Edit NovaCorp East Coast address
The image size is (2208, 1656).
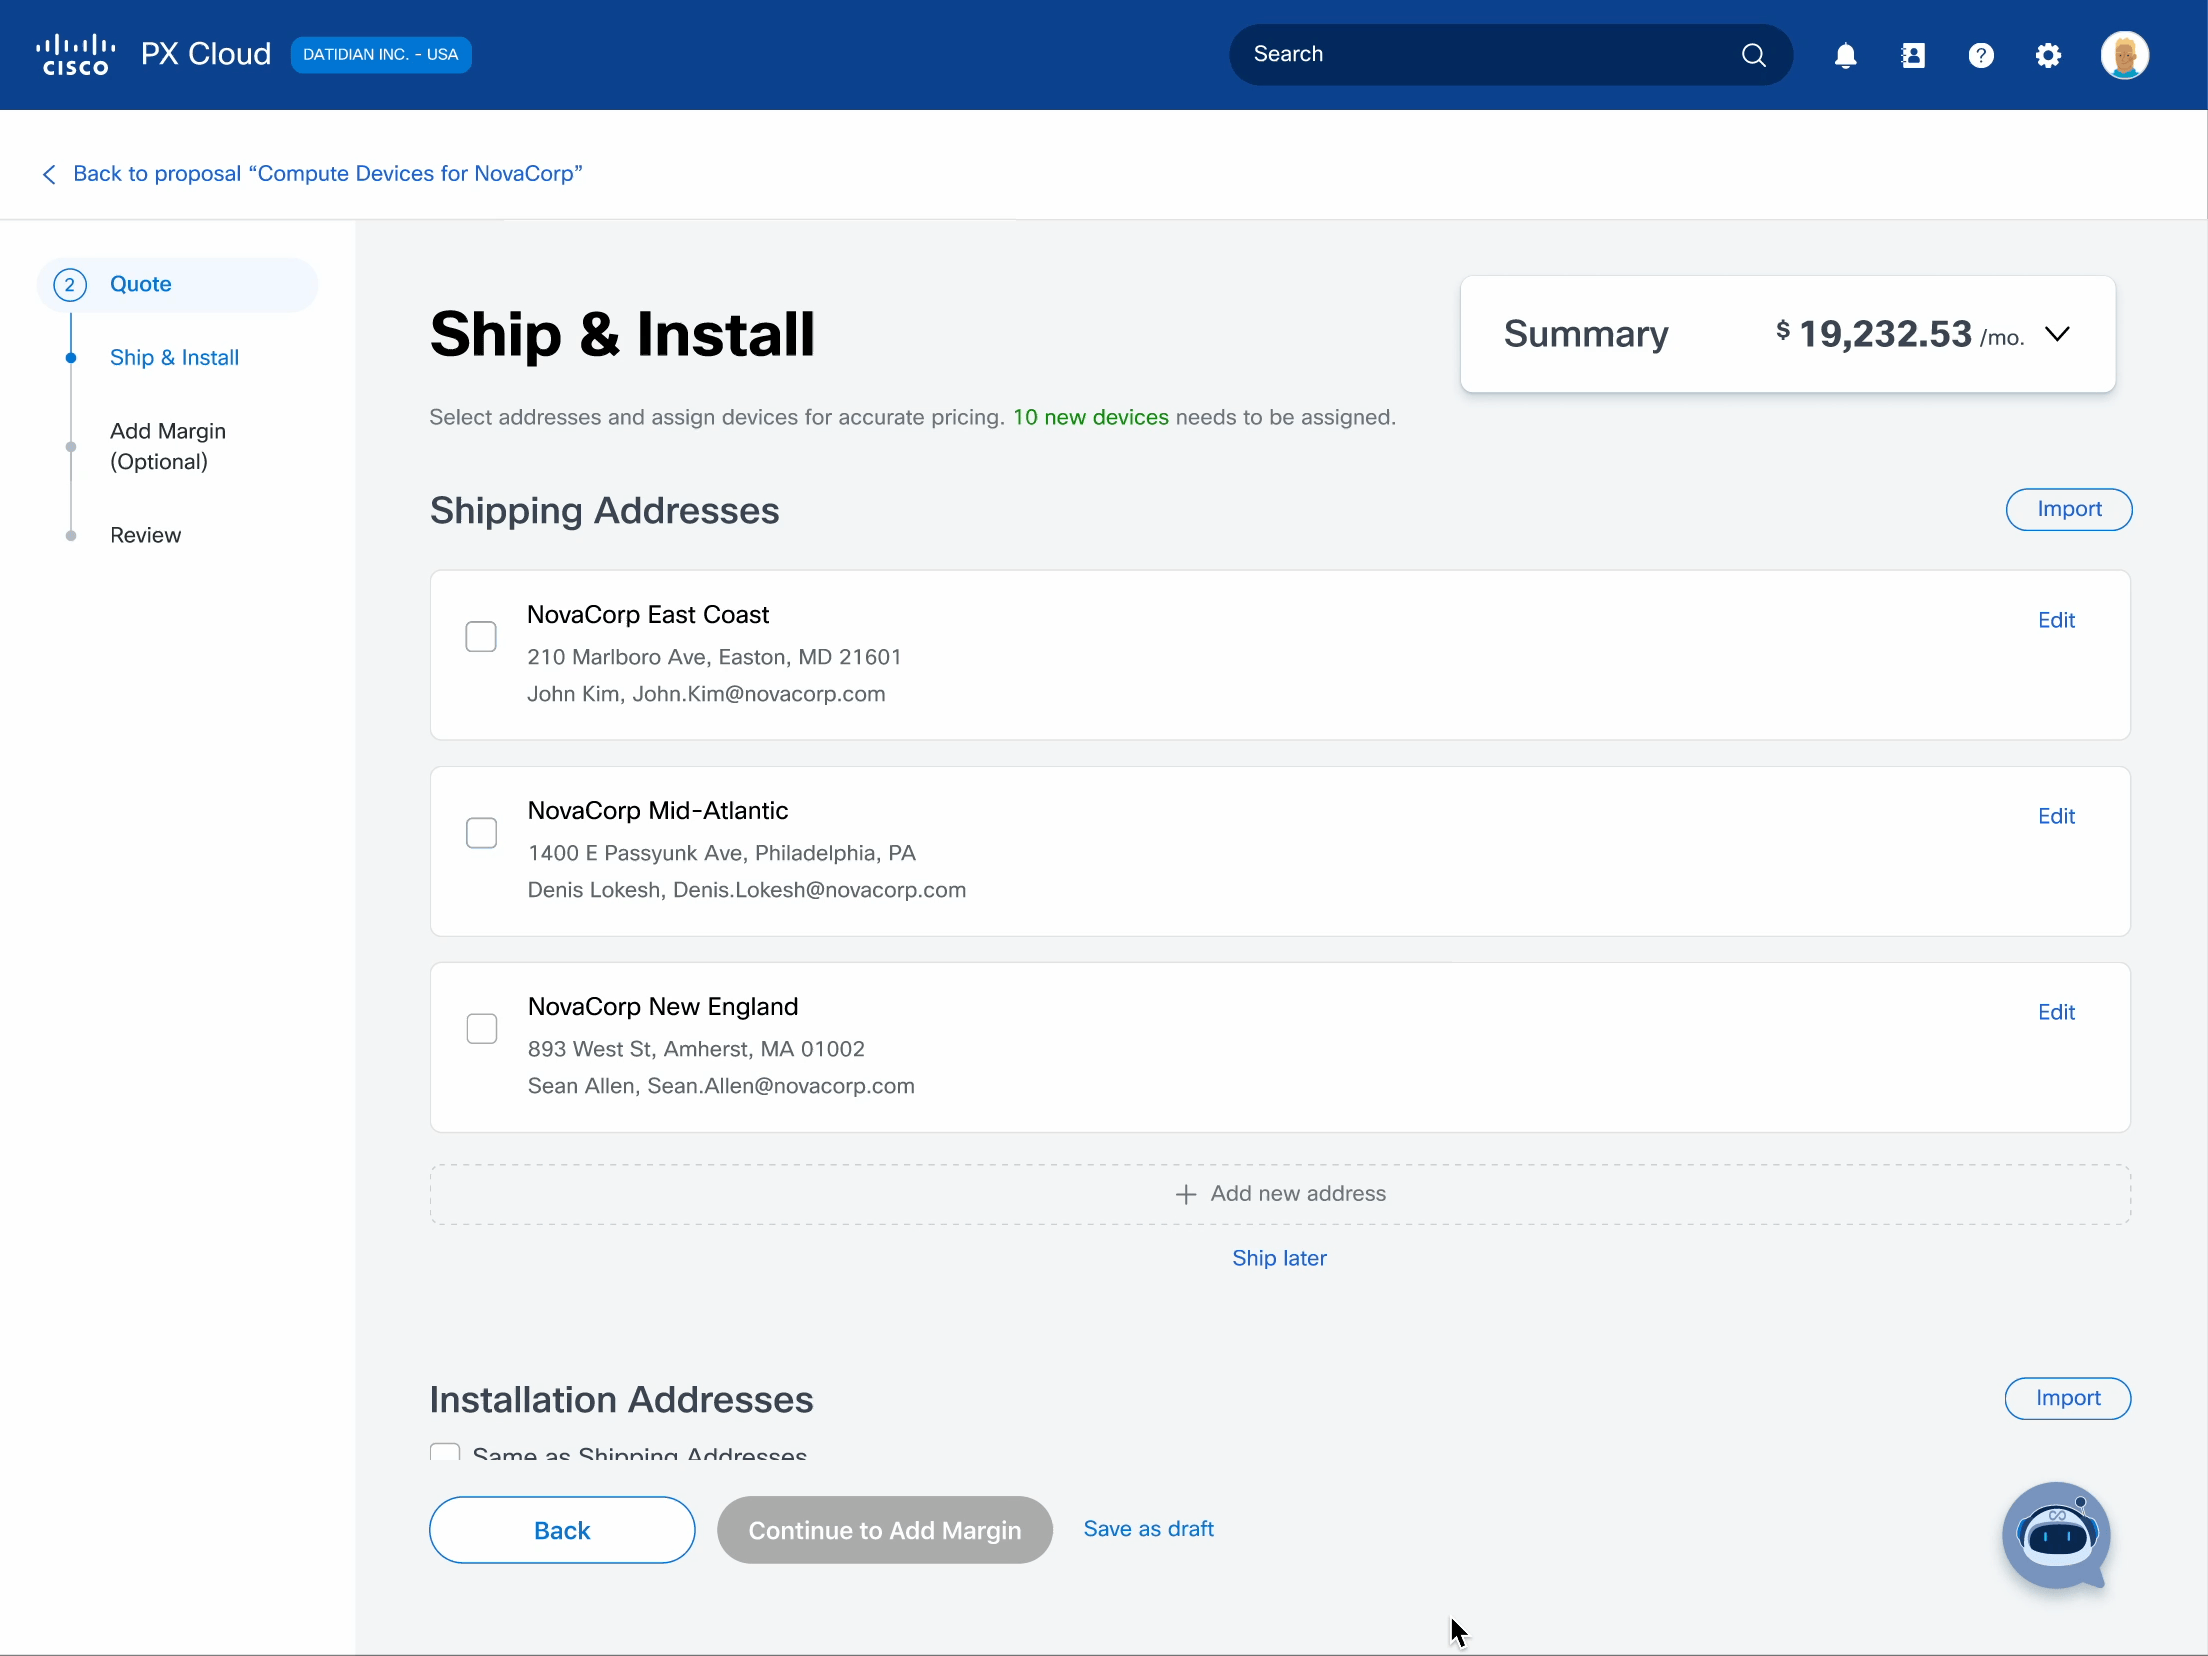coord(2056,620)
